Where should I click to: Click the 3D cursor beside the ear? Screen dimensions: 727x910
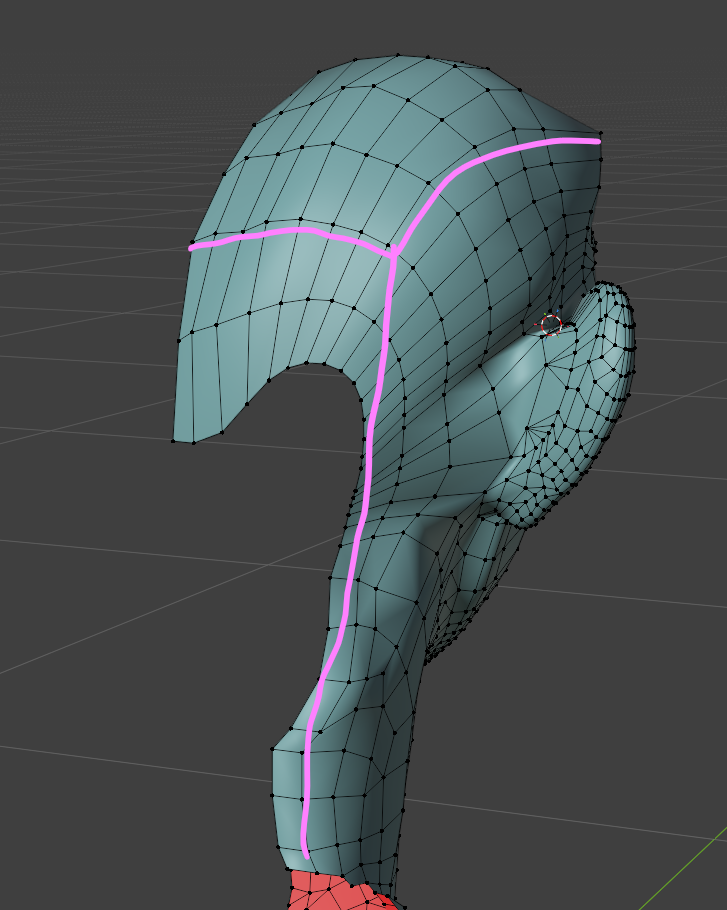click(x=551, y=323)
